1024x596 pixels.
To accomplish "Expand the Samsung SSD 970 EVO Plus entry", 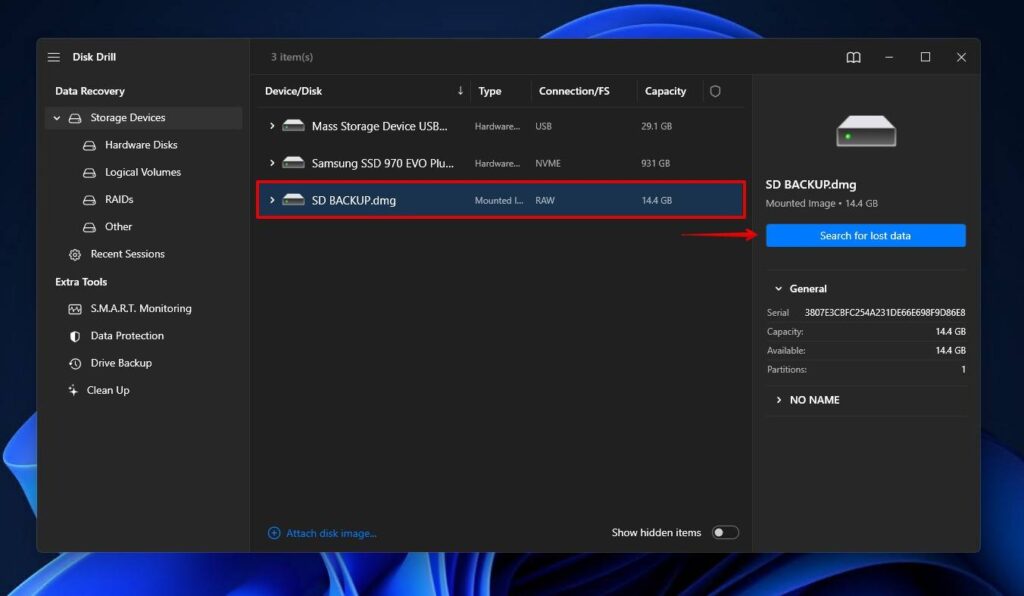I will coord(271,163).
